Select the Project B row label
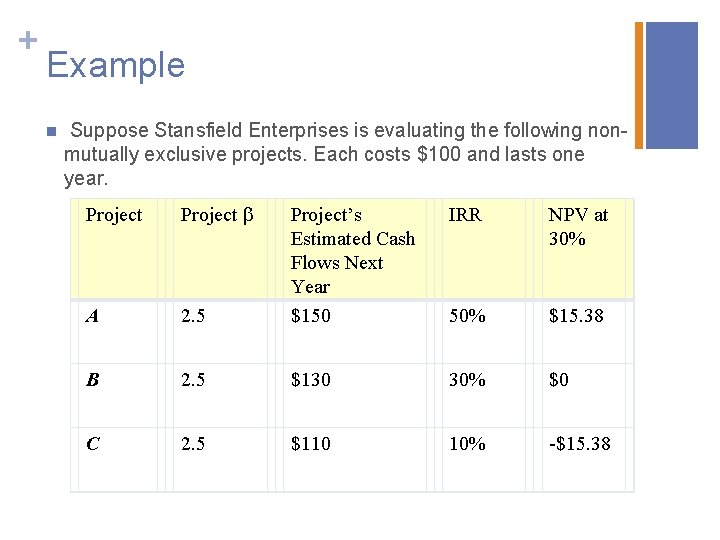This screenshot has width=720, height=540. (92, 380)
